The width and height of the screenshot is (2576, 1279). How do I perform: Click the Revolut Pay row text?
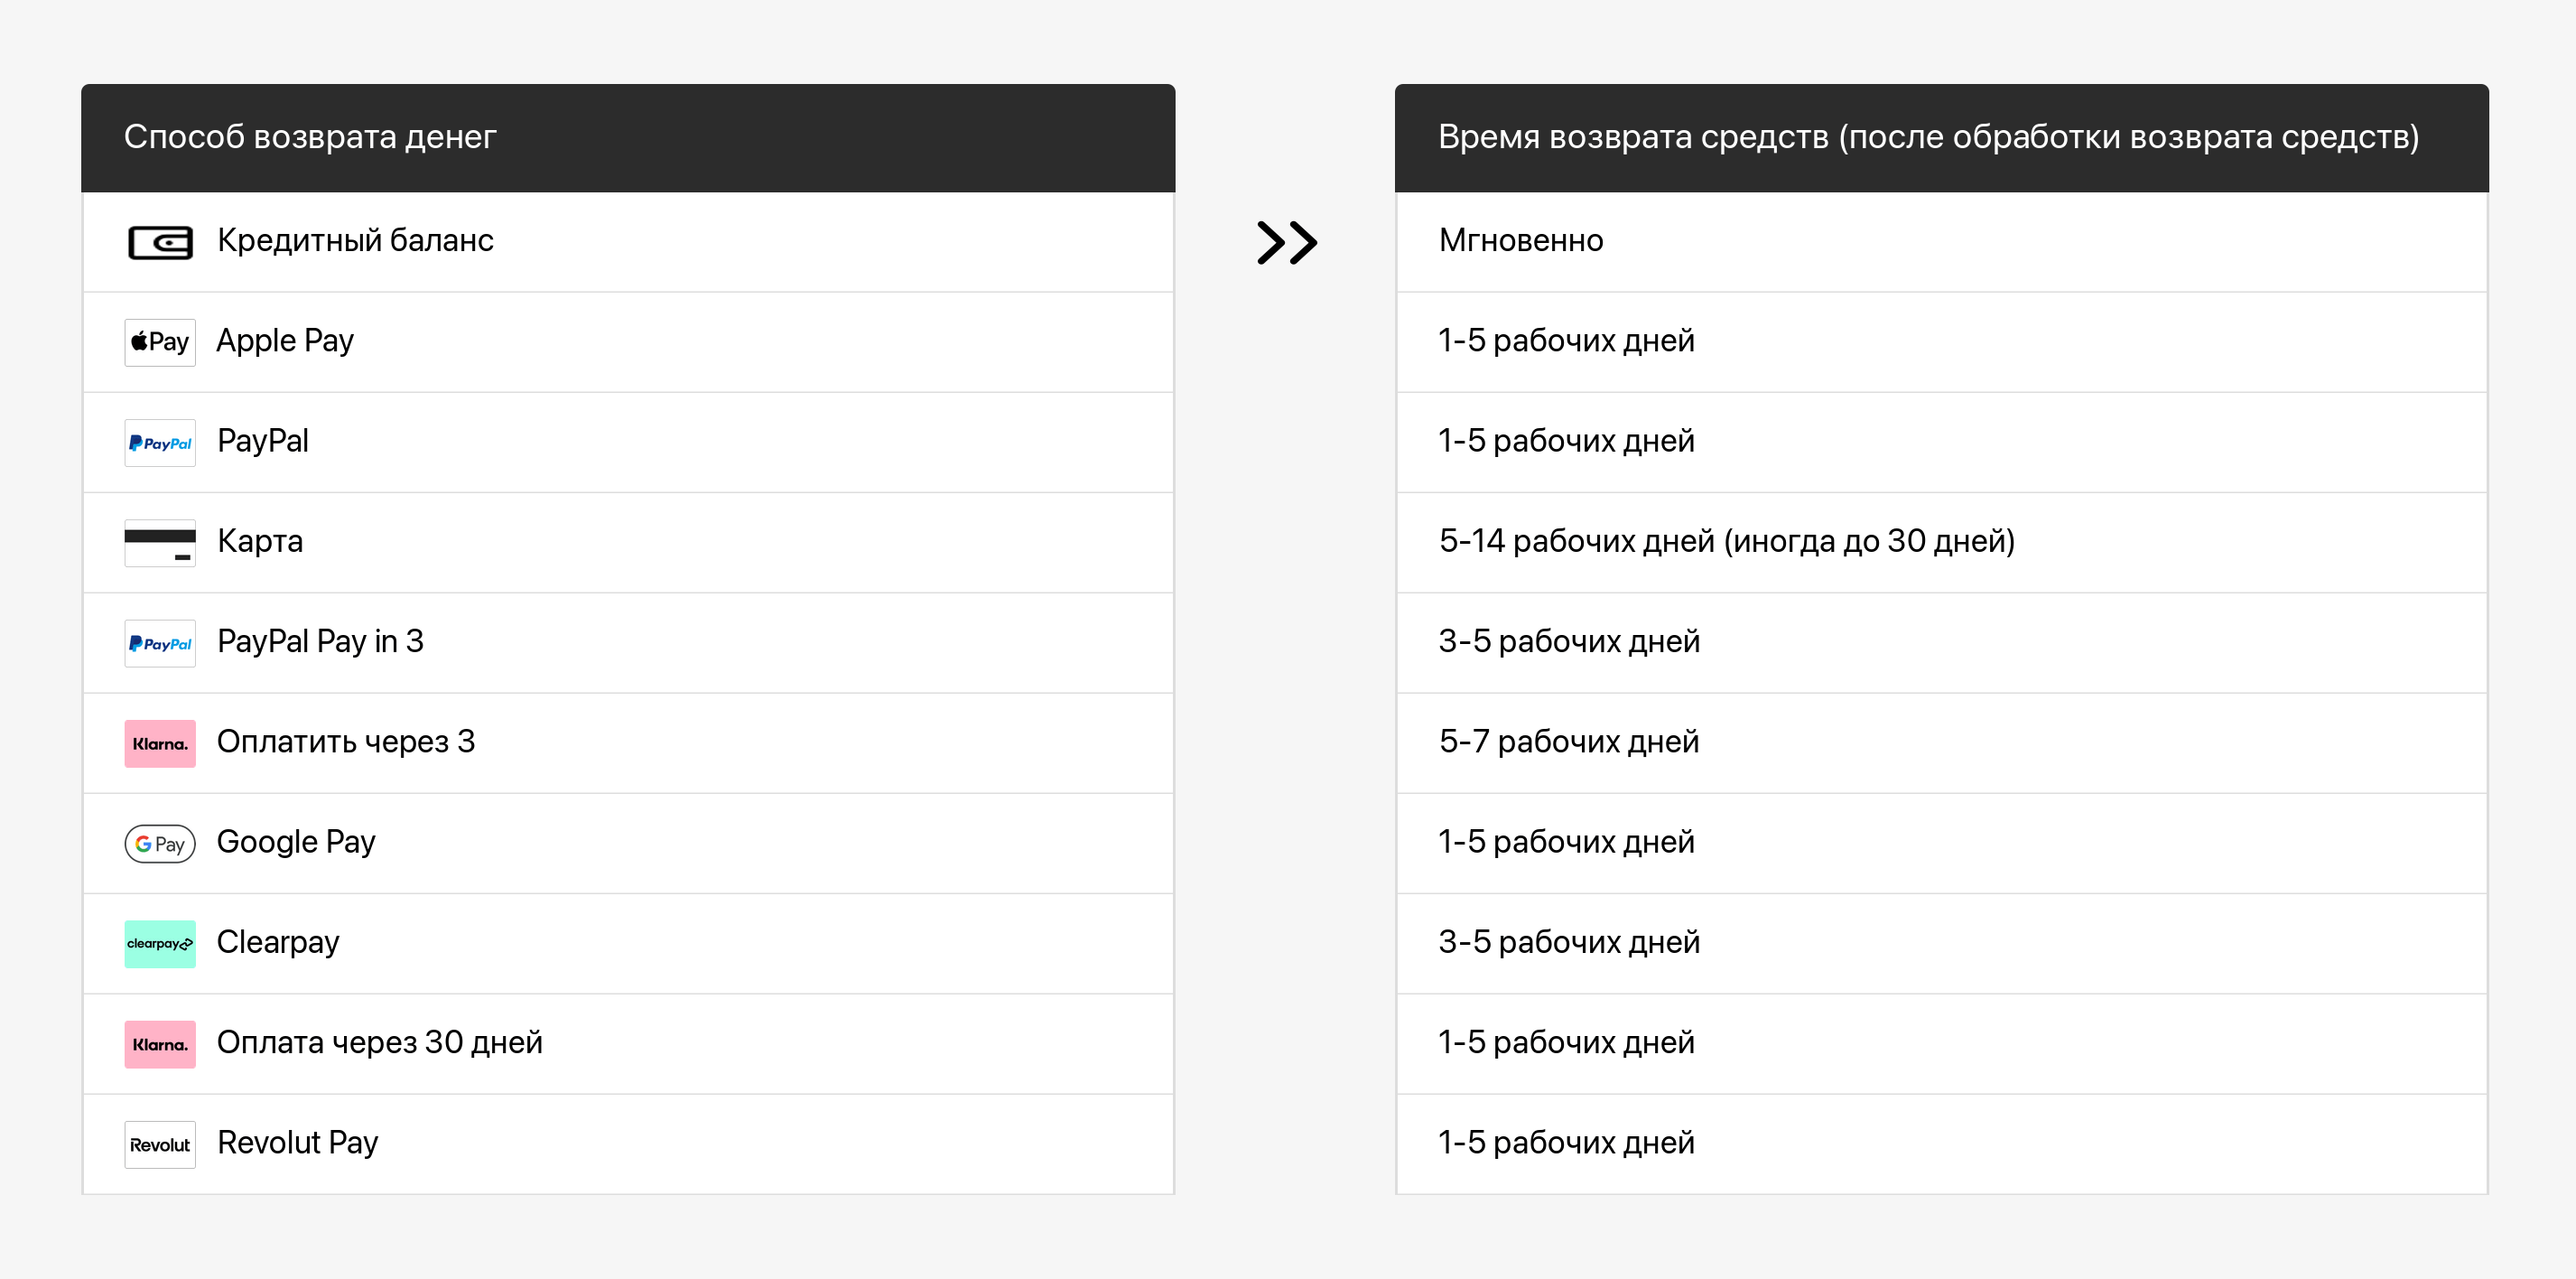click(298, 1143)
